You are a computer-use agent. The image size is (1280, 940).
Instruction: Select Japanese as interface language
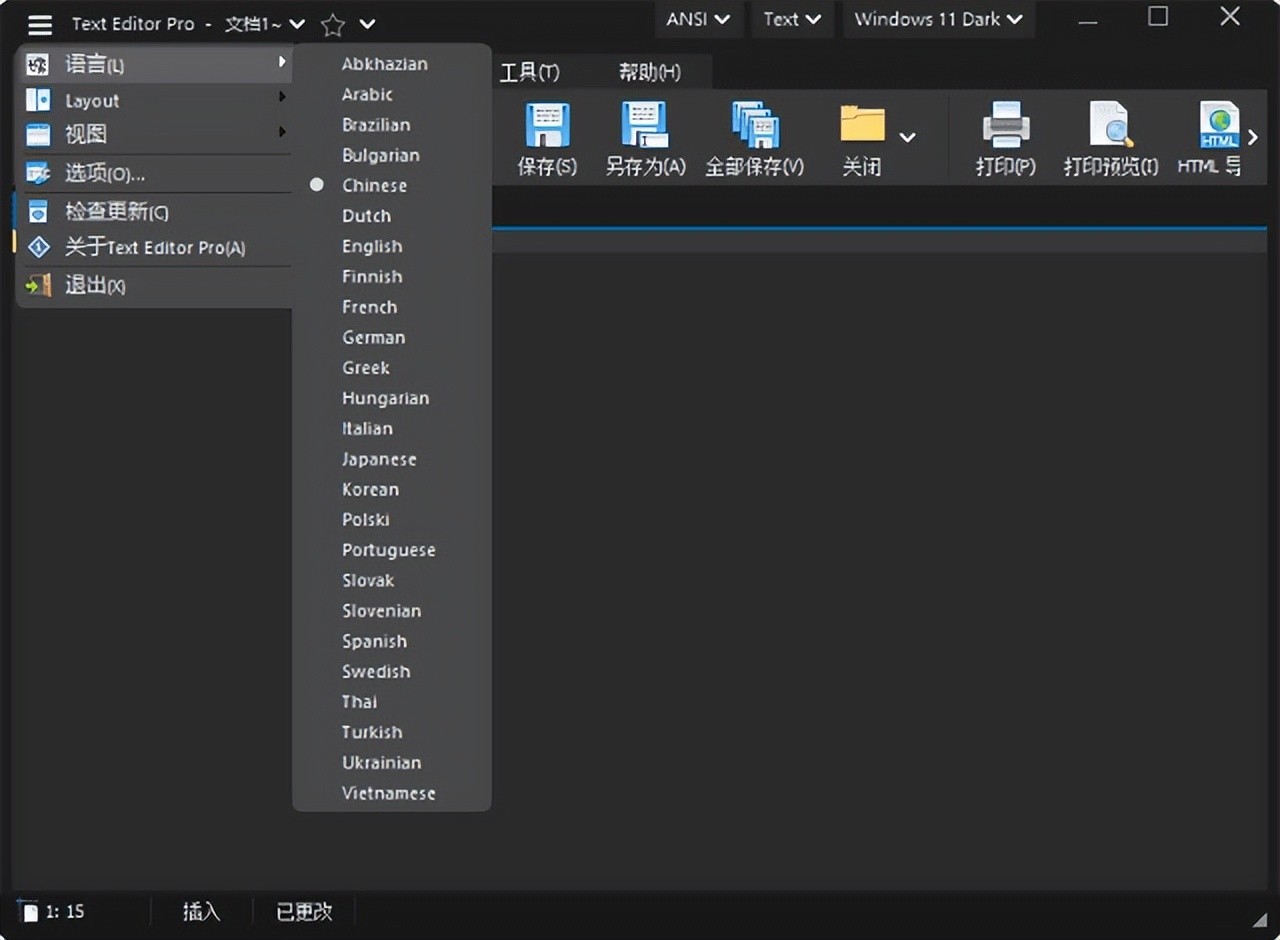point(379,459)
